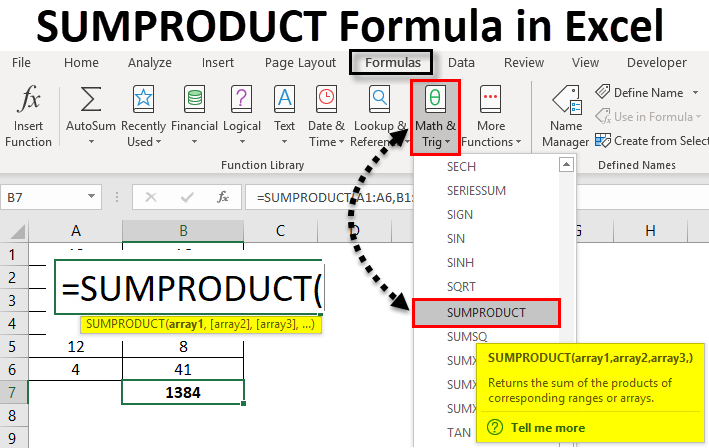Open the Insert Function dialog icon
Viewport: 709px width, 448px height.
tap(29, 99)
